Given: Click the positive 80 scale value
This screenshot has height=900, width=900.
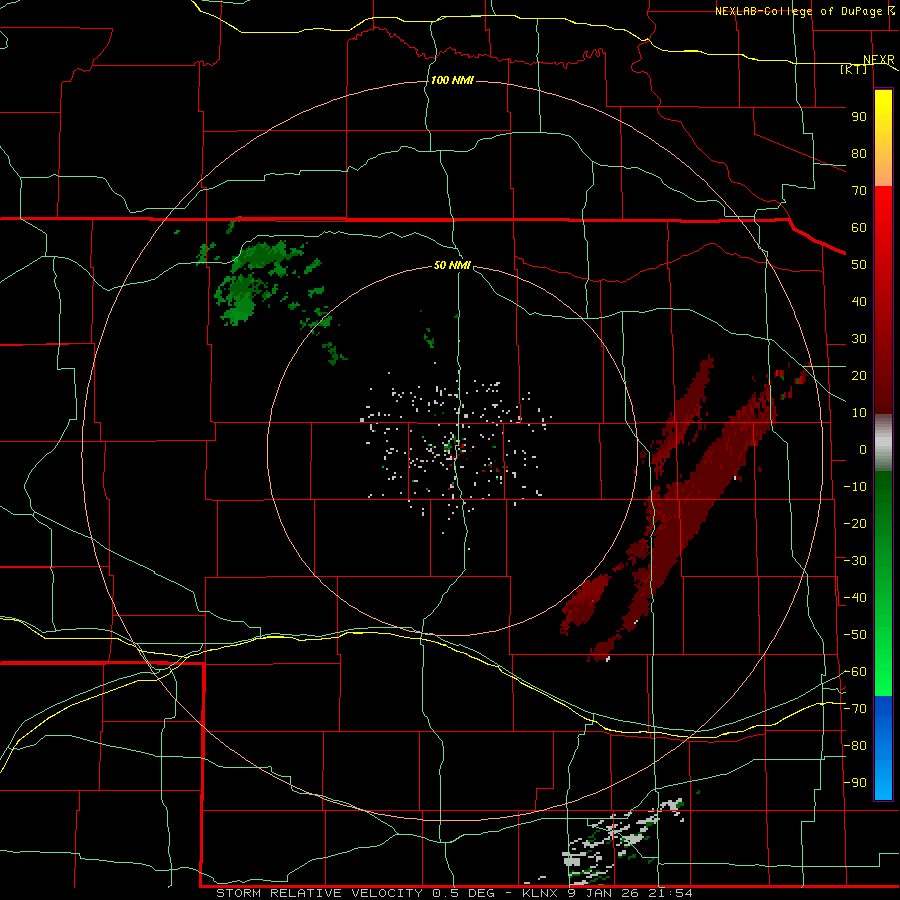Looking at the screenshot, I should (859, 153).
